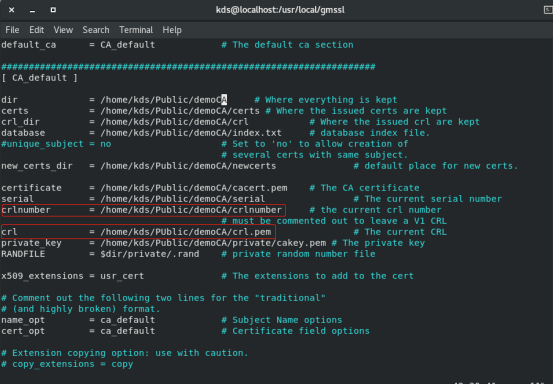This screenshot has height=385, width=554.
Task: Click the '/home/kds/Public/demoCA/crlnumber' path
Action: pos(191,210)
